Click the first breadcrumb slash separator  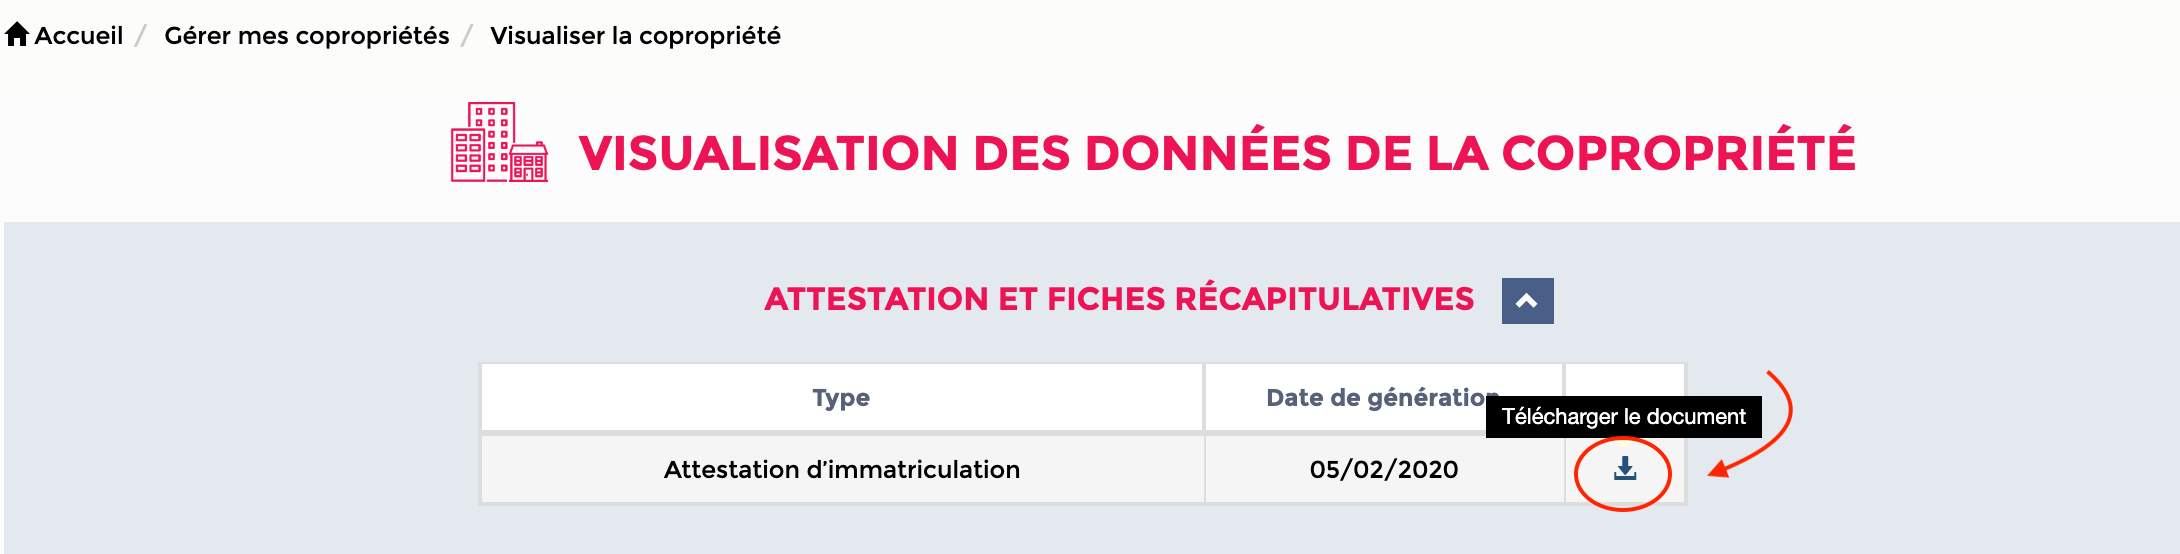click(x=142, y=36)
